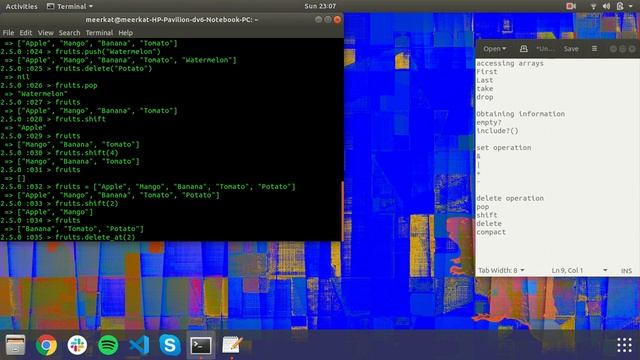The image size is (640, 360).
Task: Open Terminal menu in terminal window
Action: [99, 33]
